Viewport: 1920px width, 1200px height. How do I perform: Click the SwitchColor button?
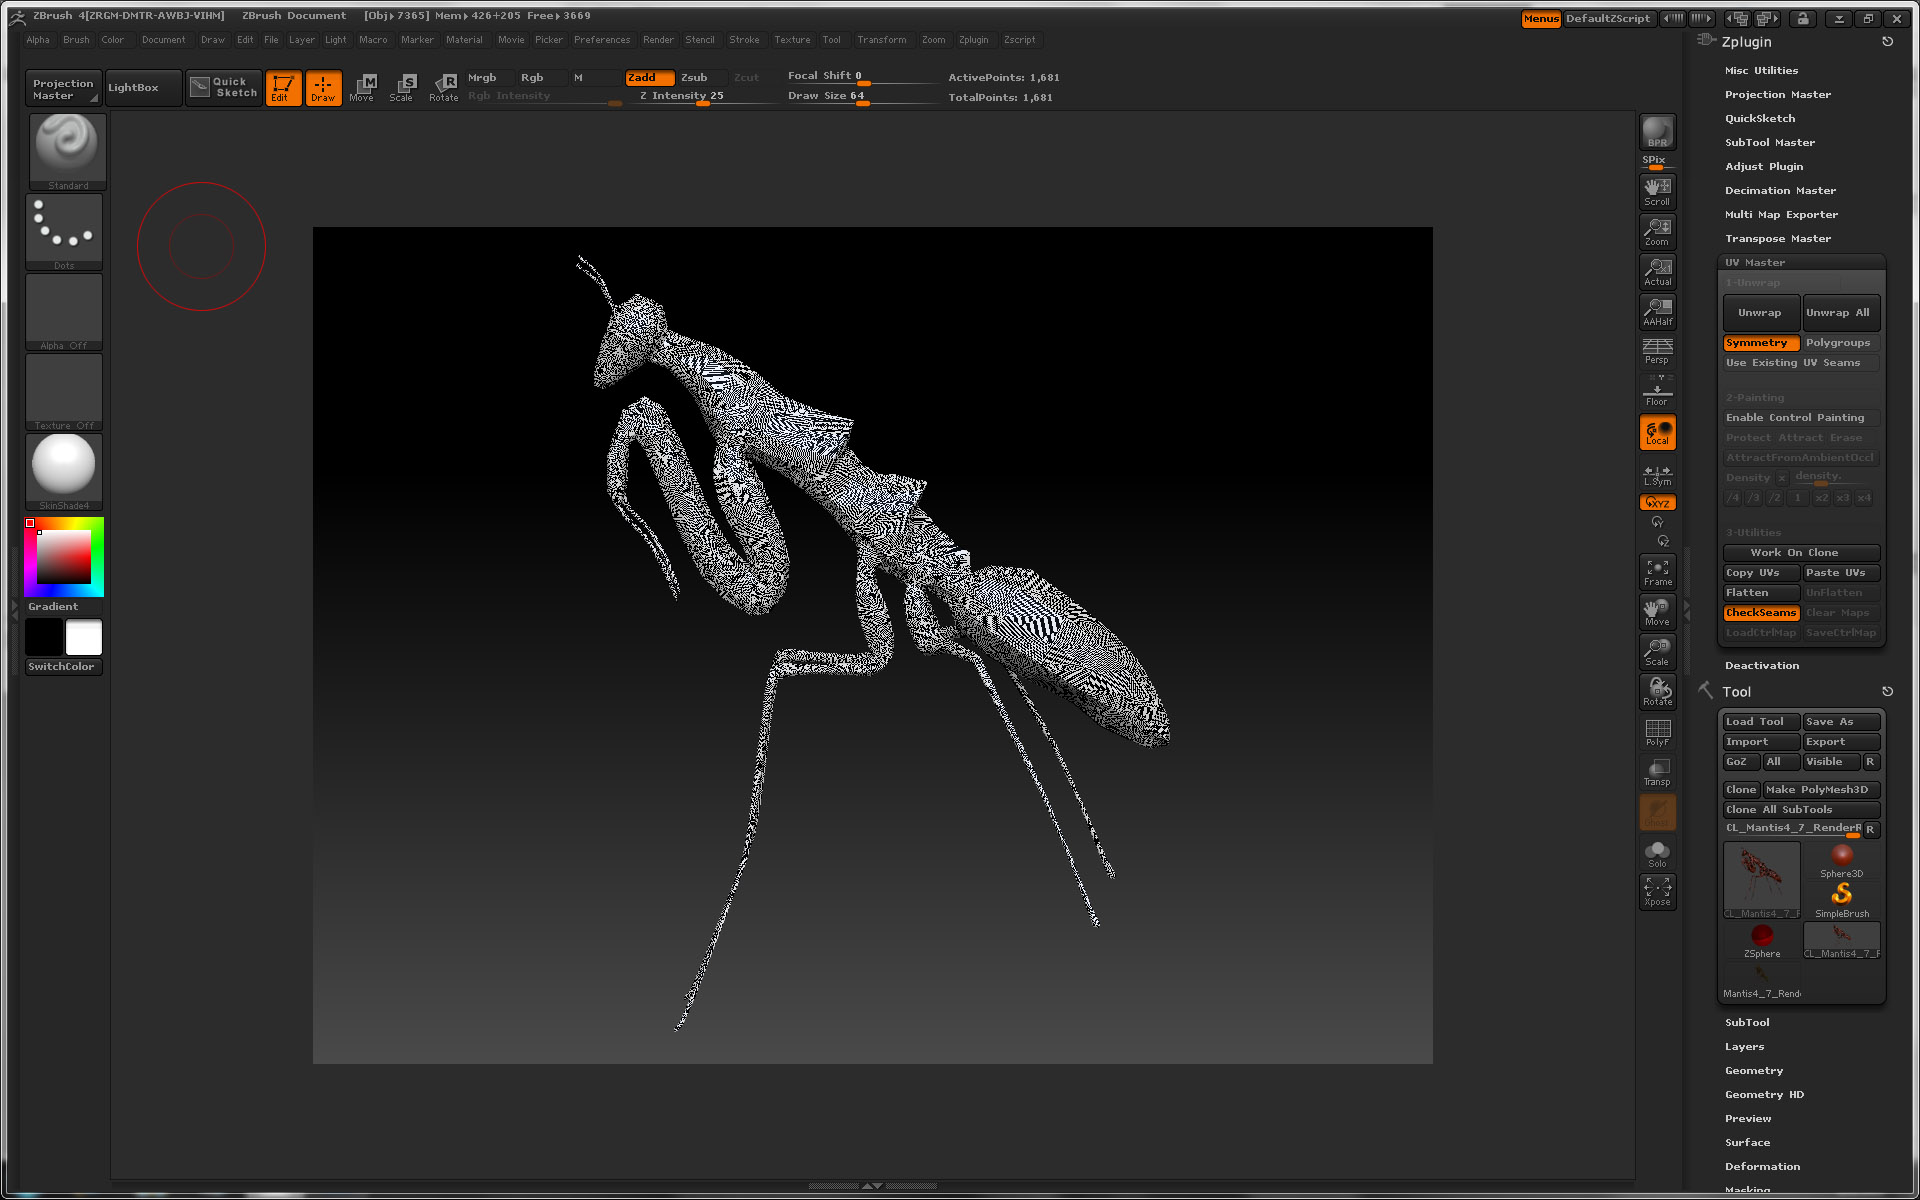click(x=62, y=667)
